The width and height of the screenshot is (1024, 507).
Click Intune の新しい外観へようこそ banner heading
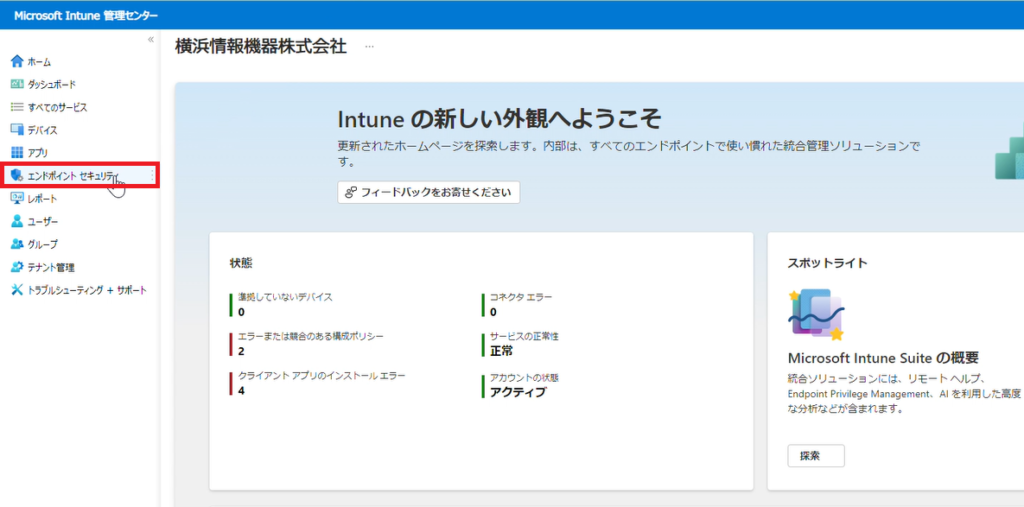pos(500,120)
